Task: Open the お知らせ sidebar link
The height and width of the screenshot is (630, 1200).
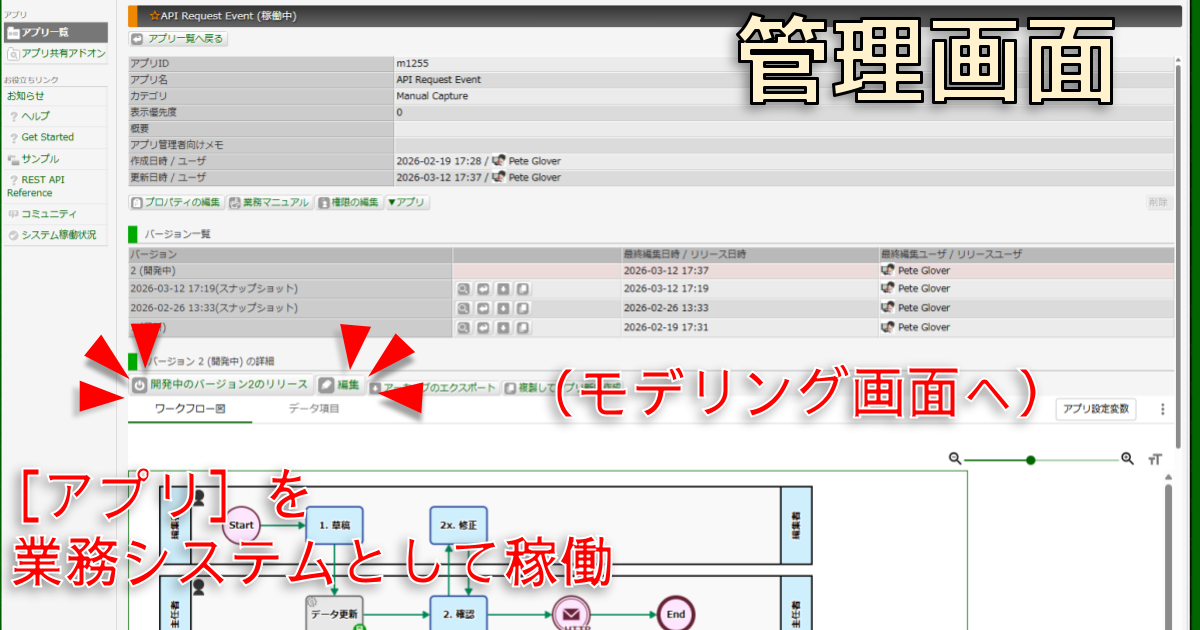Action: (26, 96)
